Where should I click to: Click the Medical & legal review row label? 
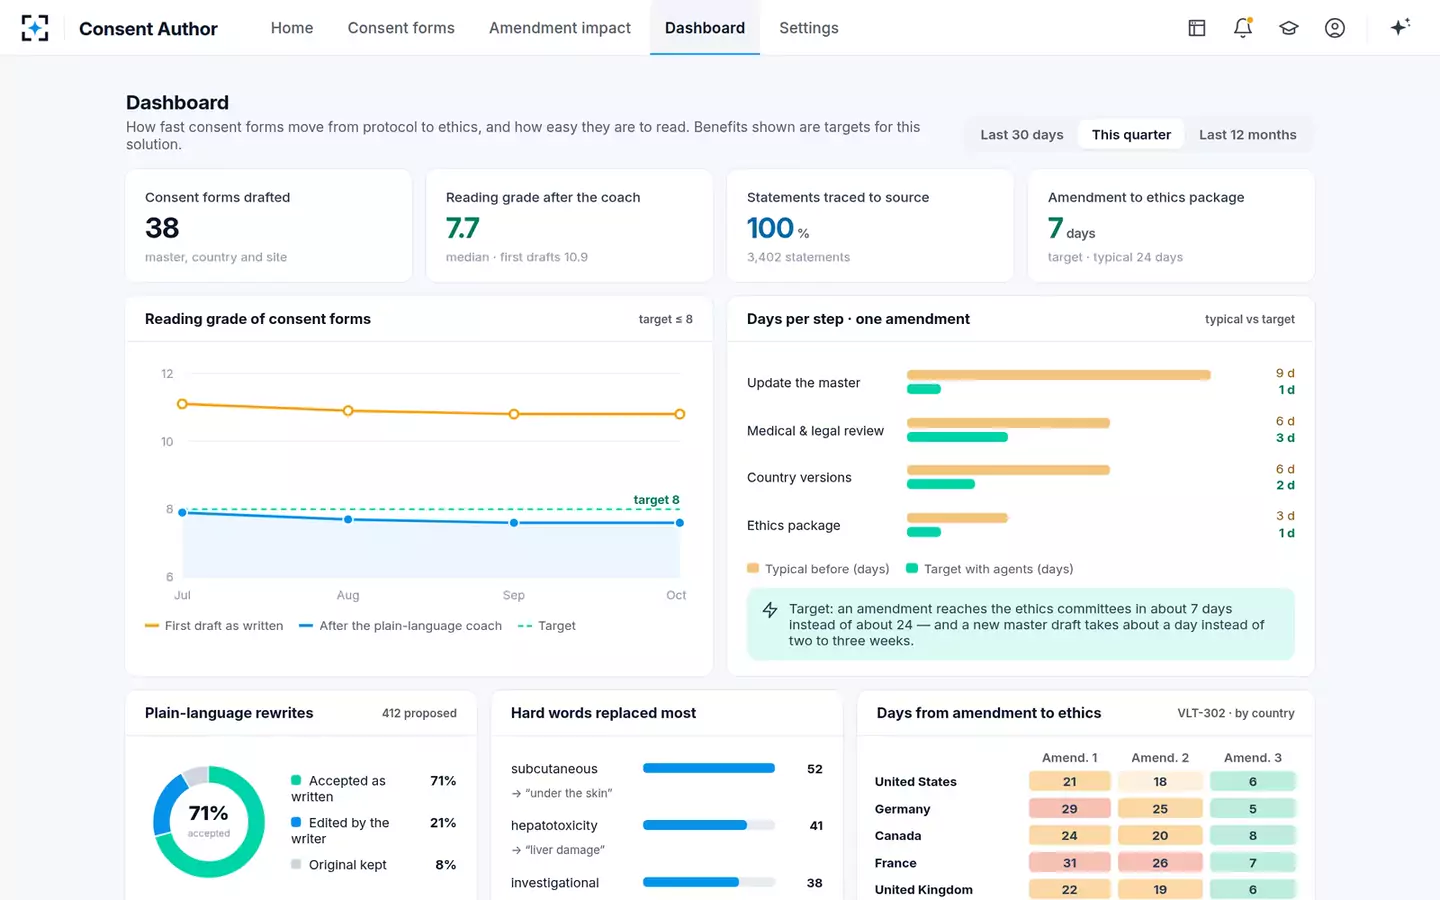pos(815,431)
